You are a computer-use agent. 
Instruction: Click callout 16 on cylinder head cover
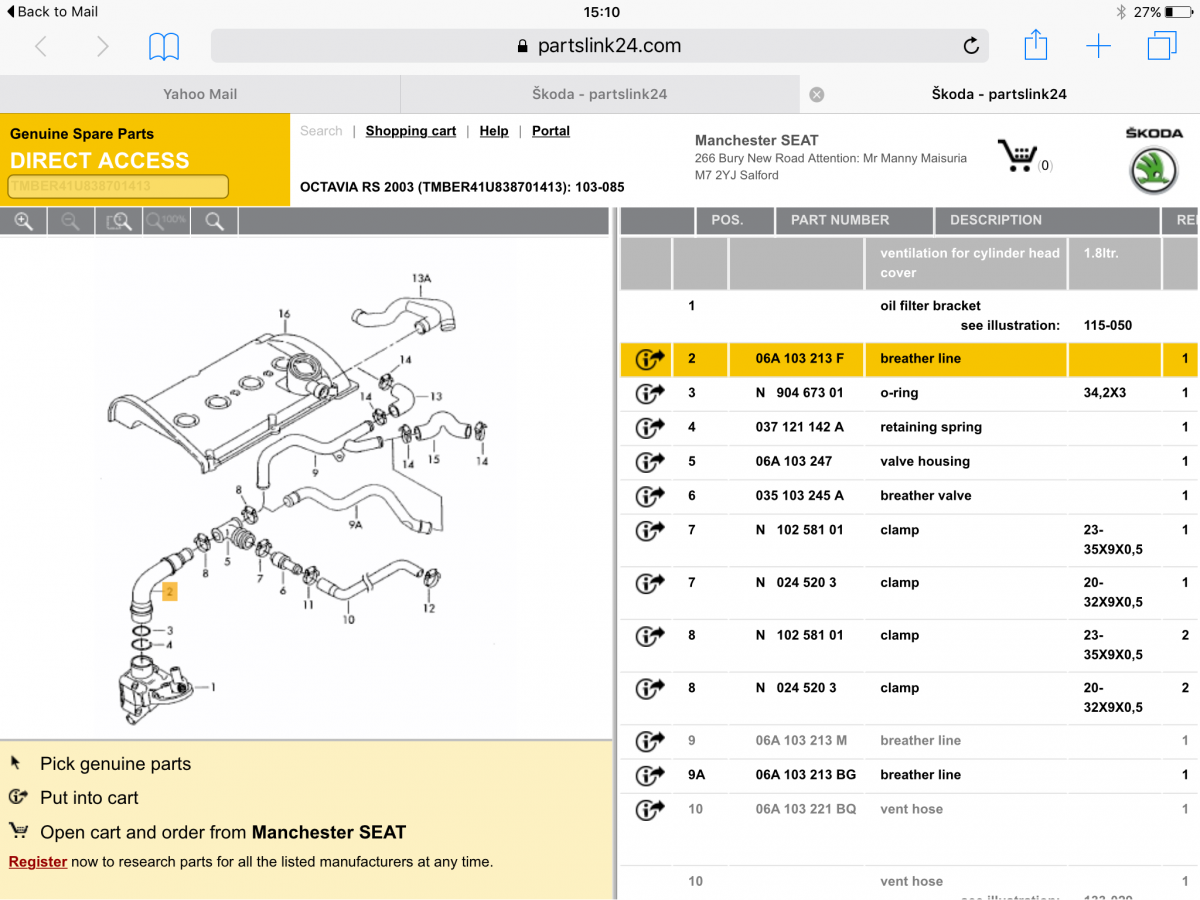coord(285,314)
